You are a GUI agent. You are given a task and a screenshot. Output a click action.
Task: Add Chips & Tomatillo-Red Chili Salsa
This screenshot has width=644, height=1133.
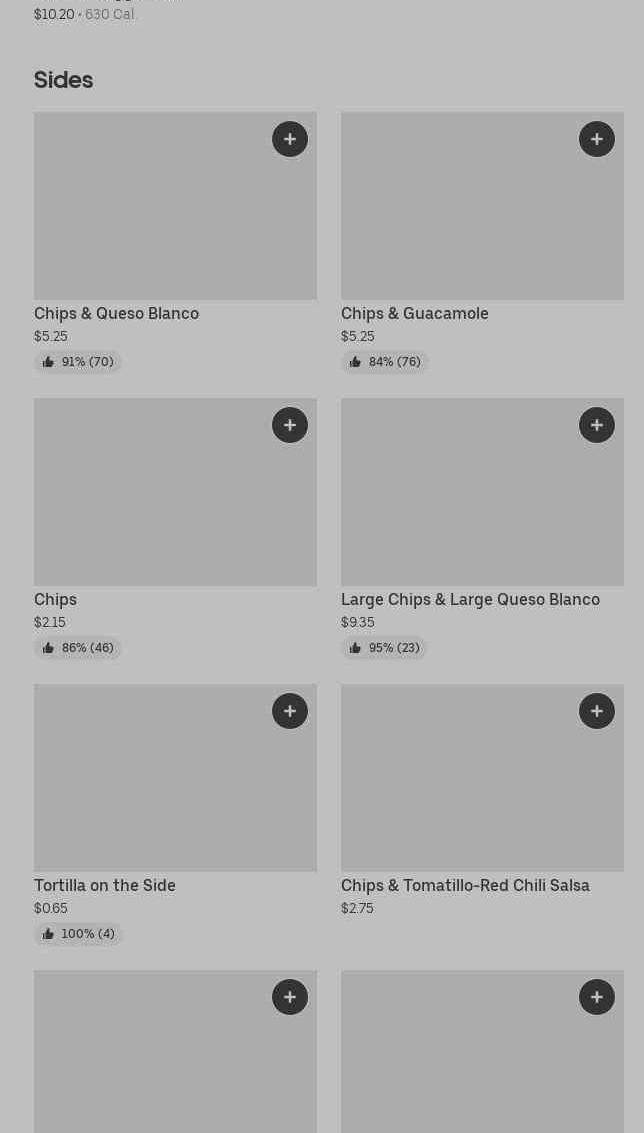(597, 711)
